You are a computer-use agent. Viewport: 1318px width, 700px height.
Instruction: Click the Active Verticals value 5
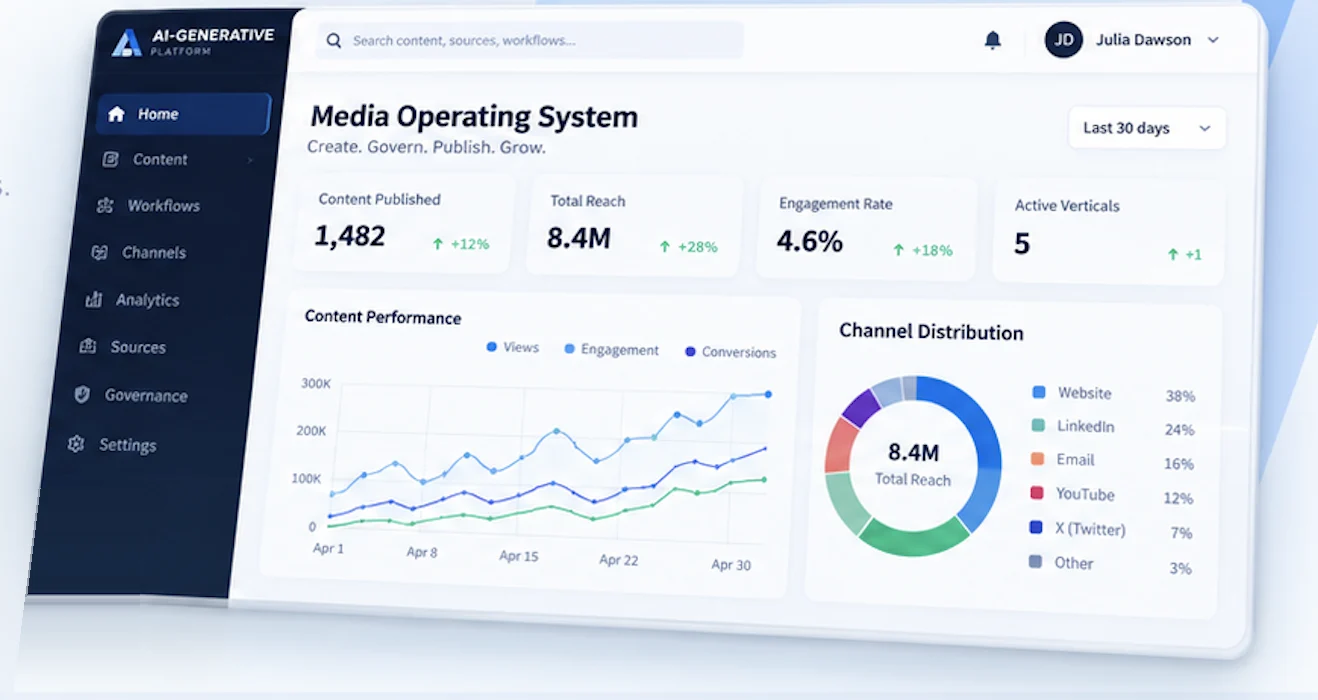coord(1021,244)
